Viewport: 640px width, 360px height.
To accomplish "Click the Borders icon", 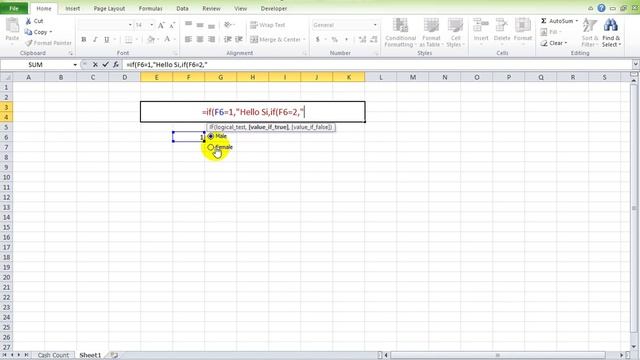I will (x=129, y=40).
